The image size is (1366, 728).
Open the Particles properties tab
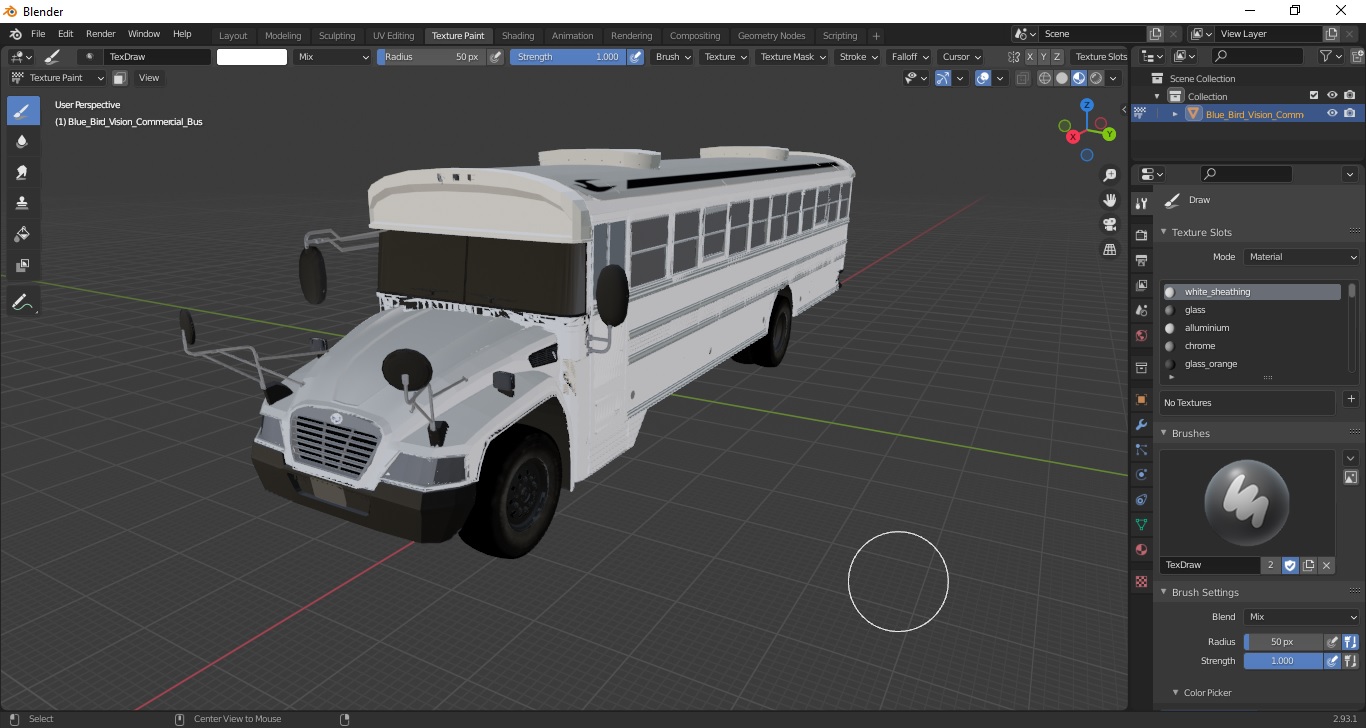[x=1141, y=450]
